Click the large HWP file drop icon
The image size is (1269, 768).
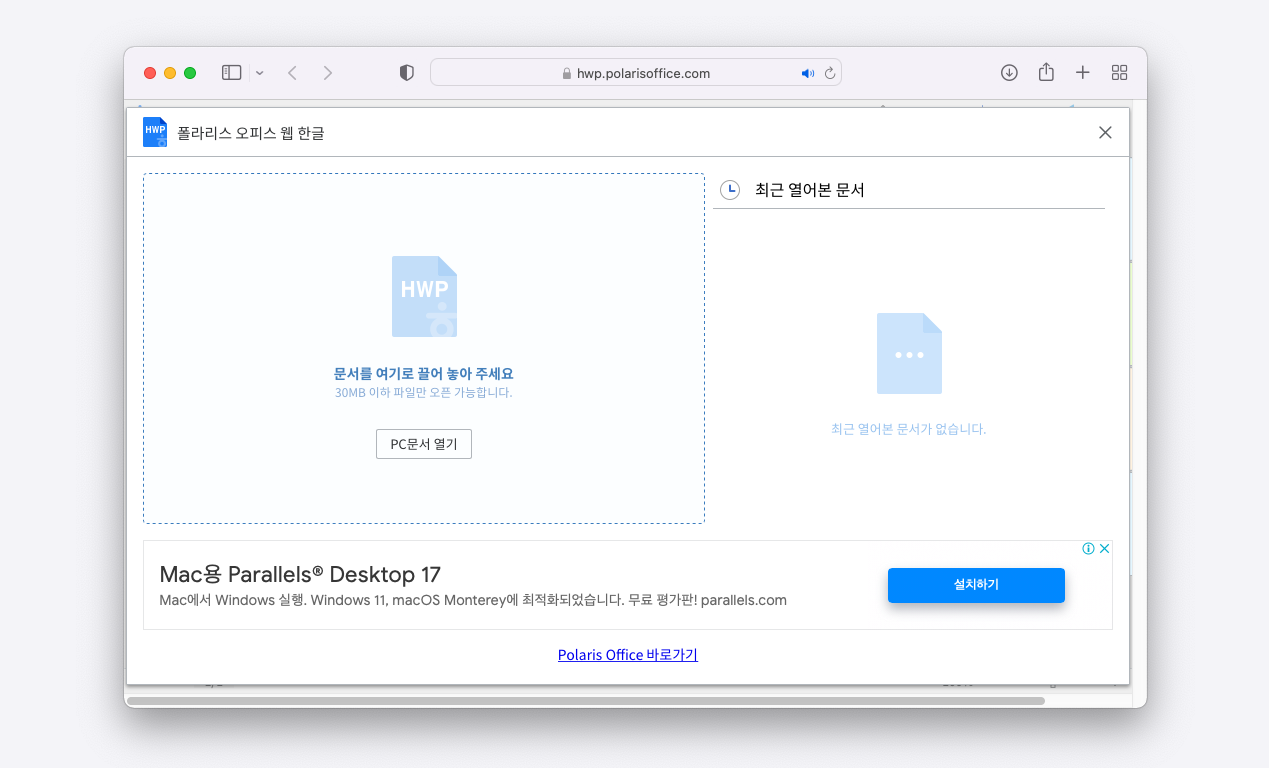point(424,296)
